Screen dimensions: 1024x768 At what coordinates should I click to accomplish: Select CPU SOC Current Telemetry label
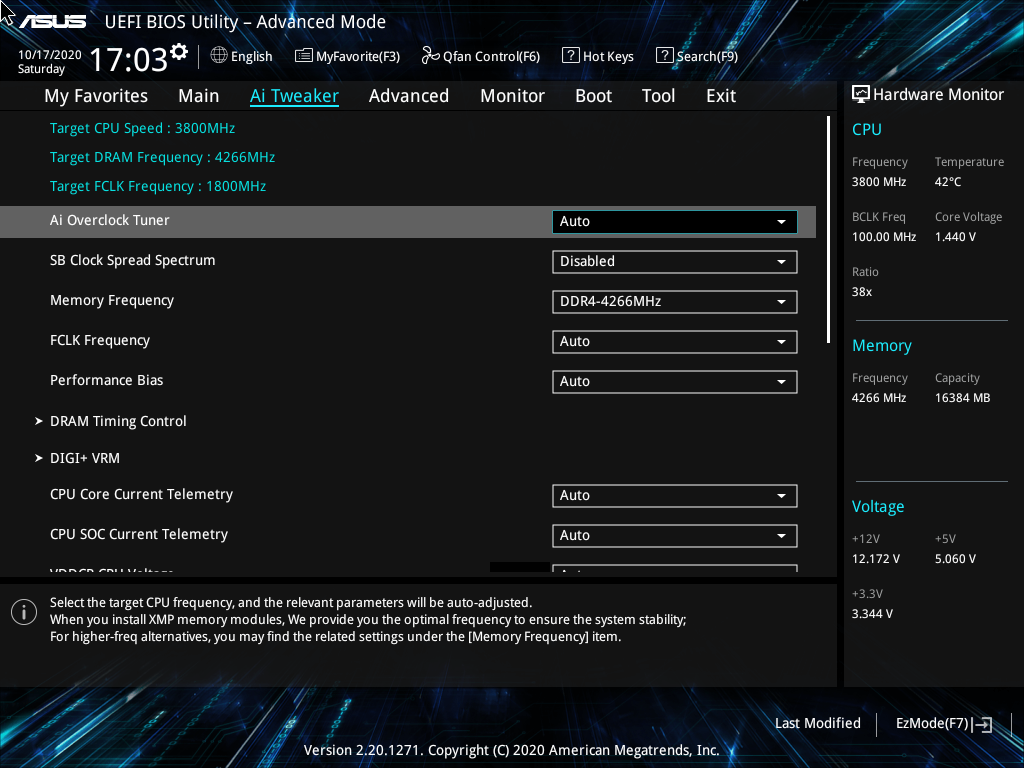pyautogui.click(x=139, y=534)
